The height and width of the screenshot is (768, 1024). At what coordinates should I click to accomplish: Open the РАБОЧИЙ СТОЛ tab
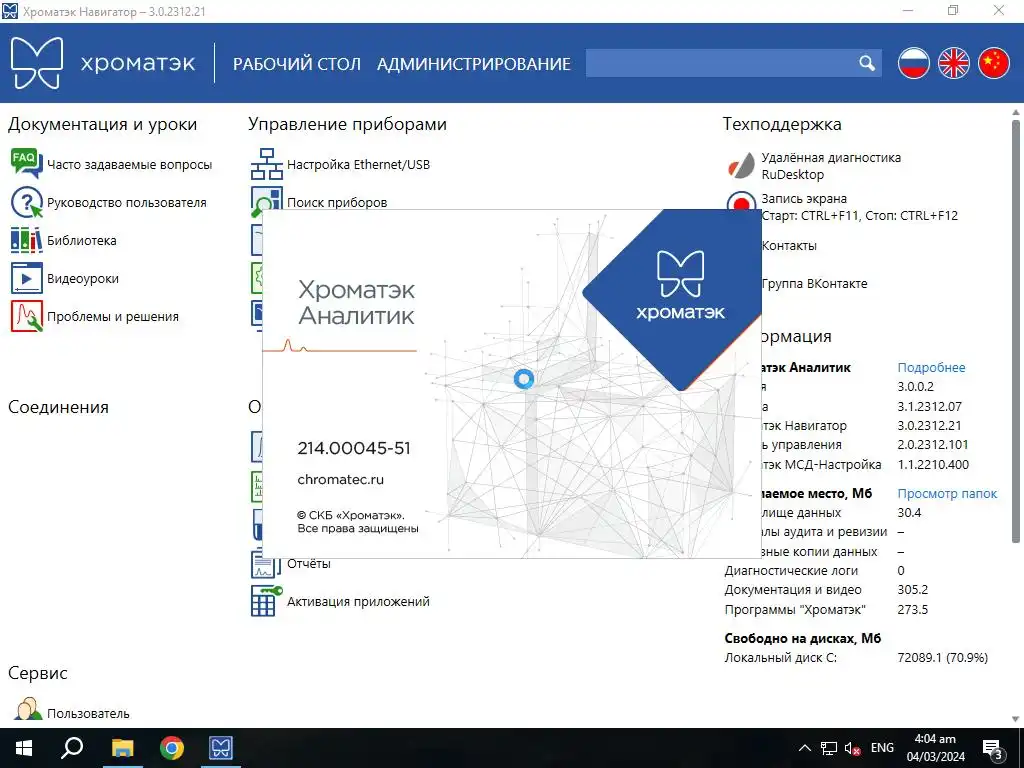(x=296, y=64)
